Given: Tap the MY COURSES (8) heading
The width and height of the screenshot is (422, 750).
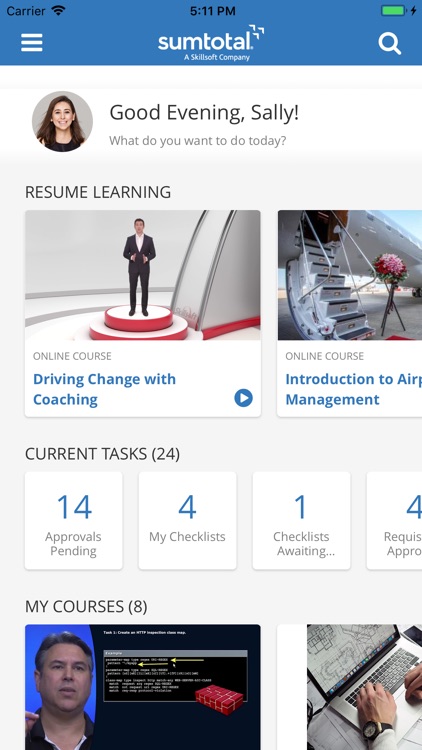Looking at the screenshot, I should (86, 607).
